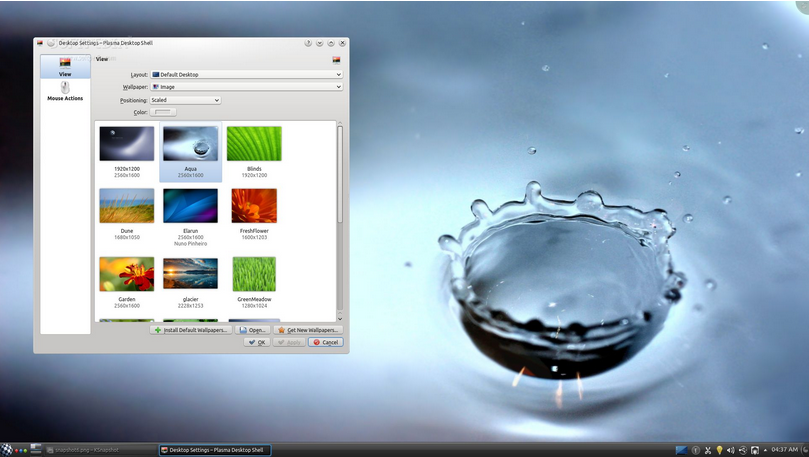Click the colored activities dots icon in panel

pos(21,450)
